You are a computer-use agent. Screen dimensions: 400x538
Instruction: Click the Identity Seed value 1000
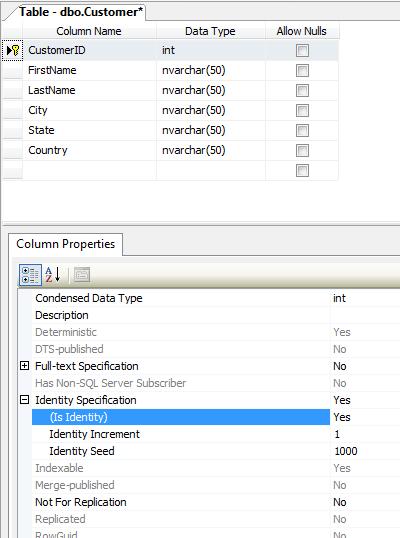coord(365,451)
